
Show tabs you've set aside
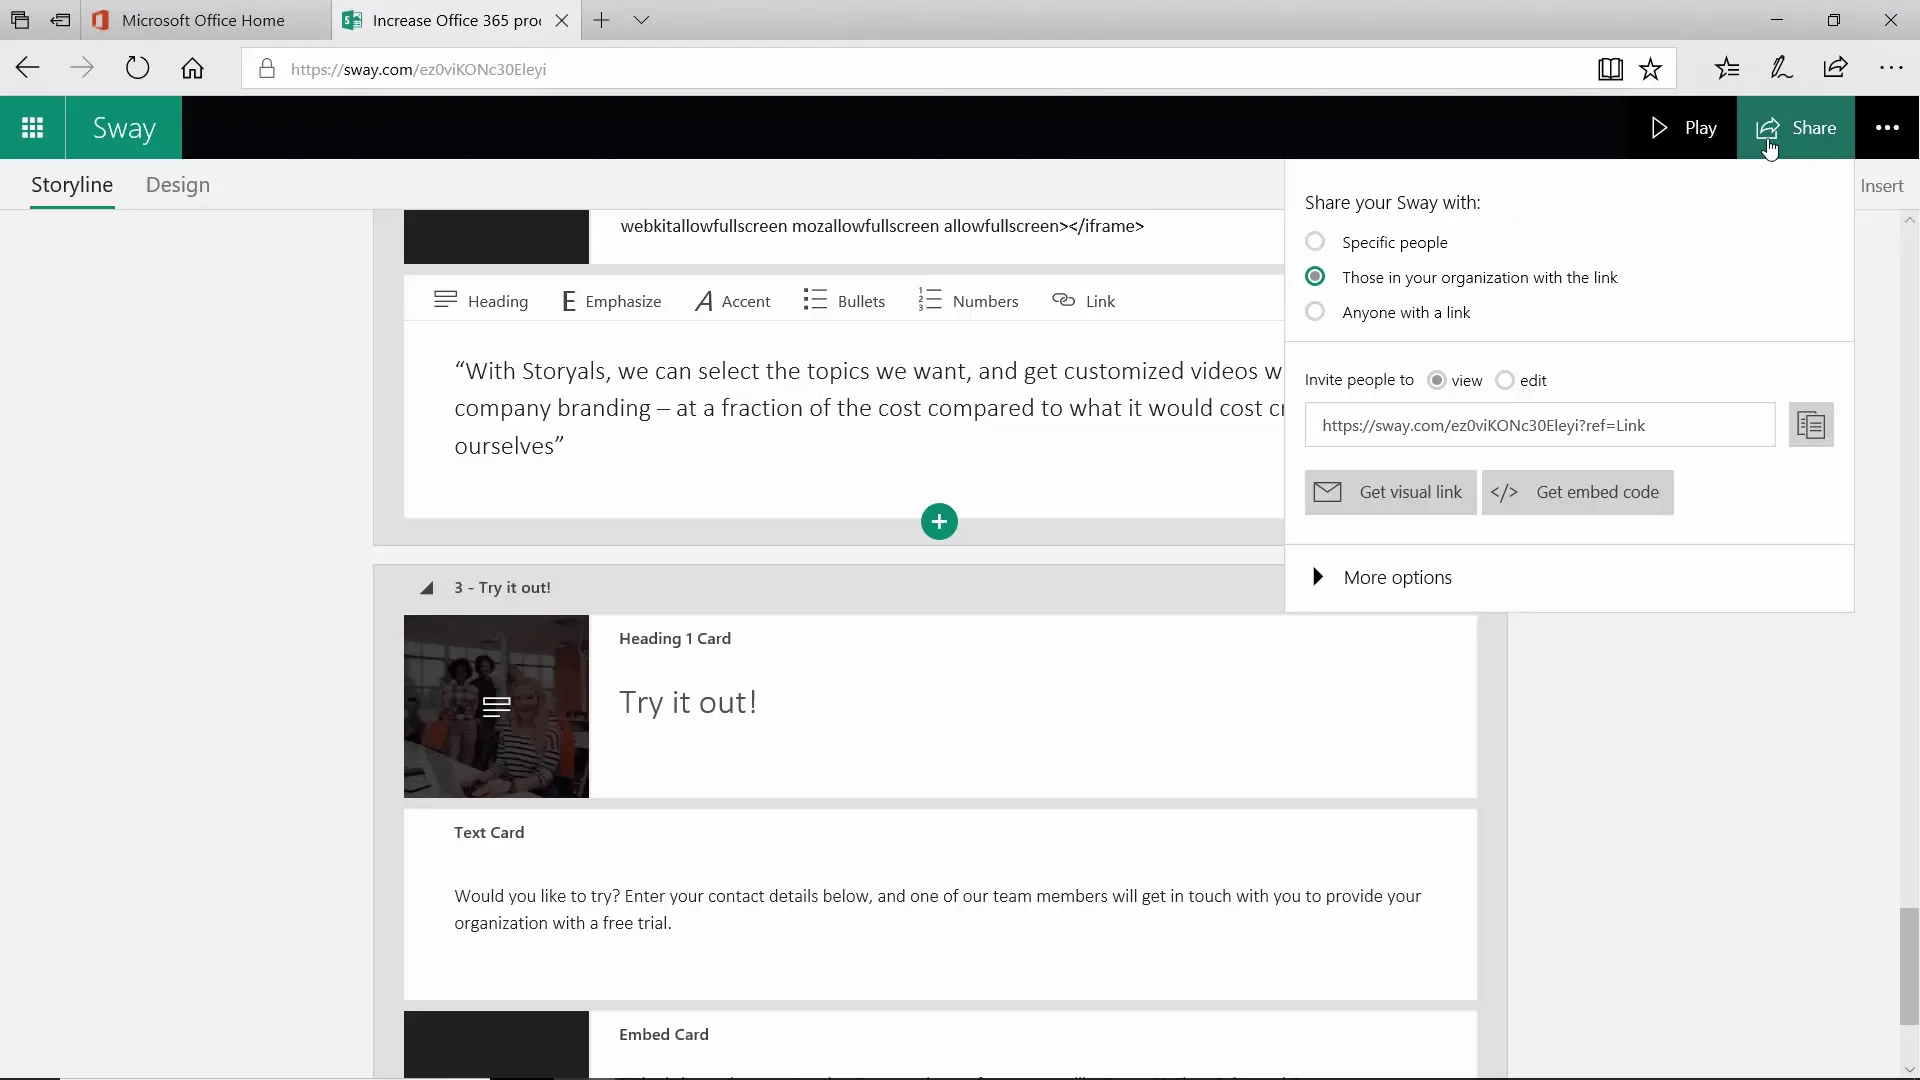(x=20, y=20)
